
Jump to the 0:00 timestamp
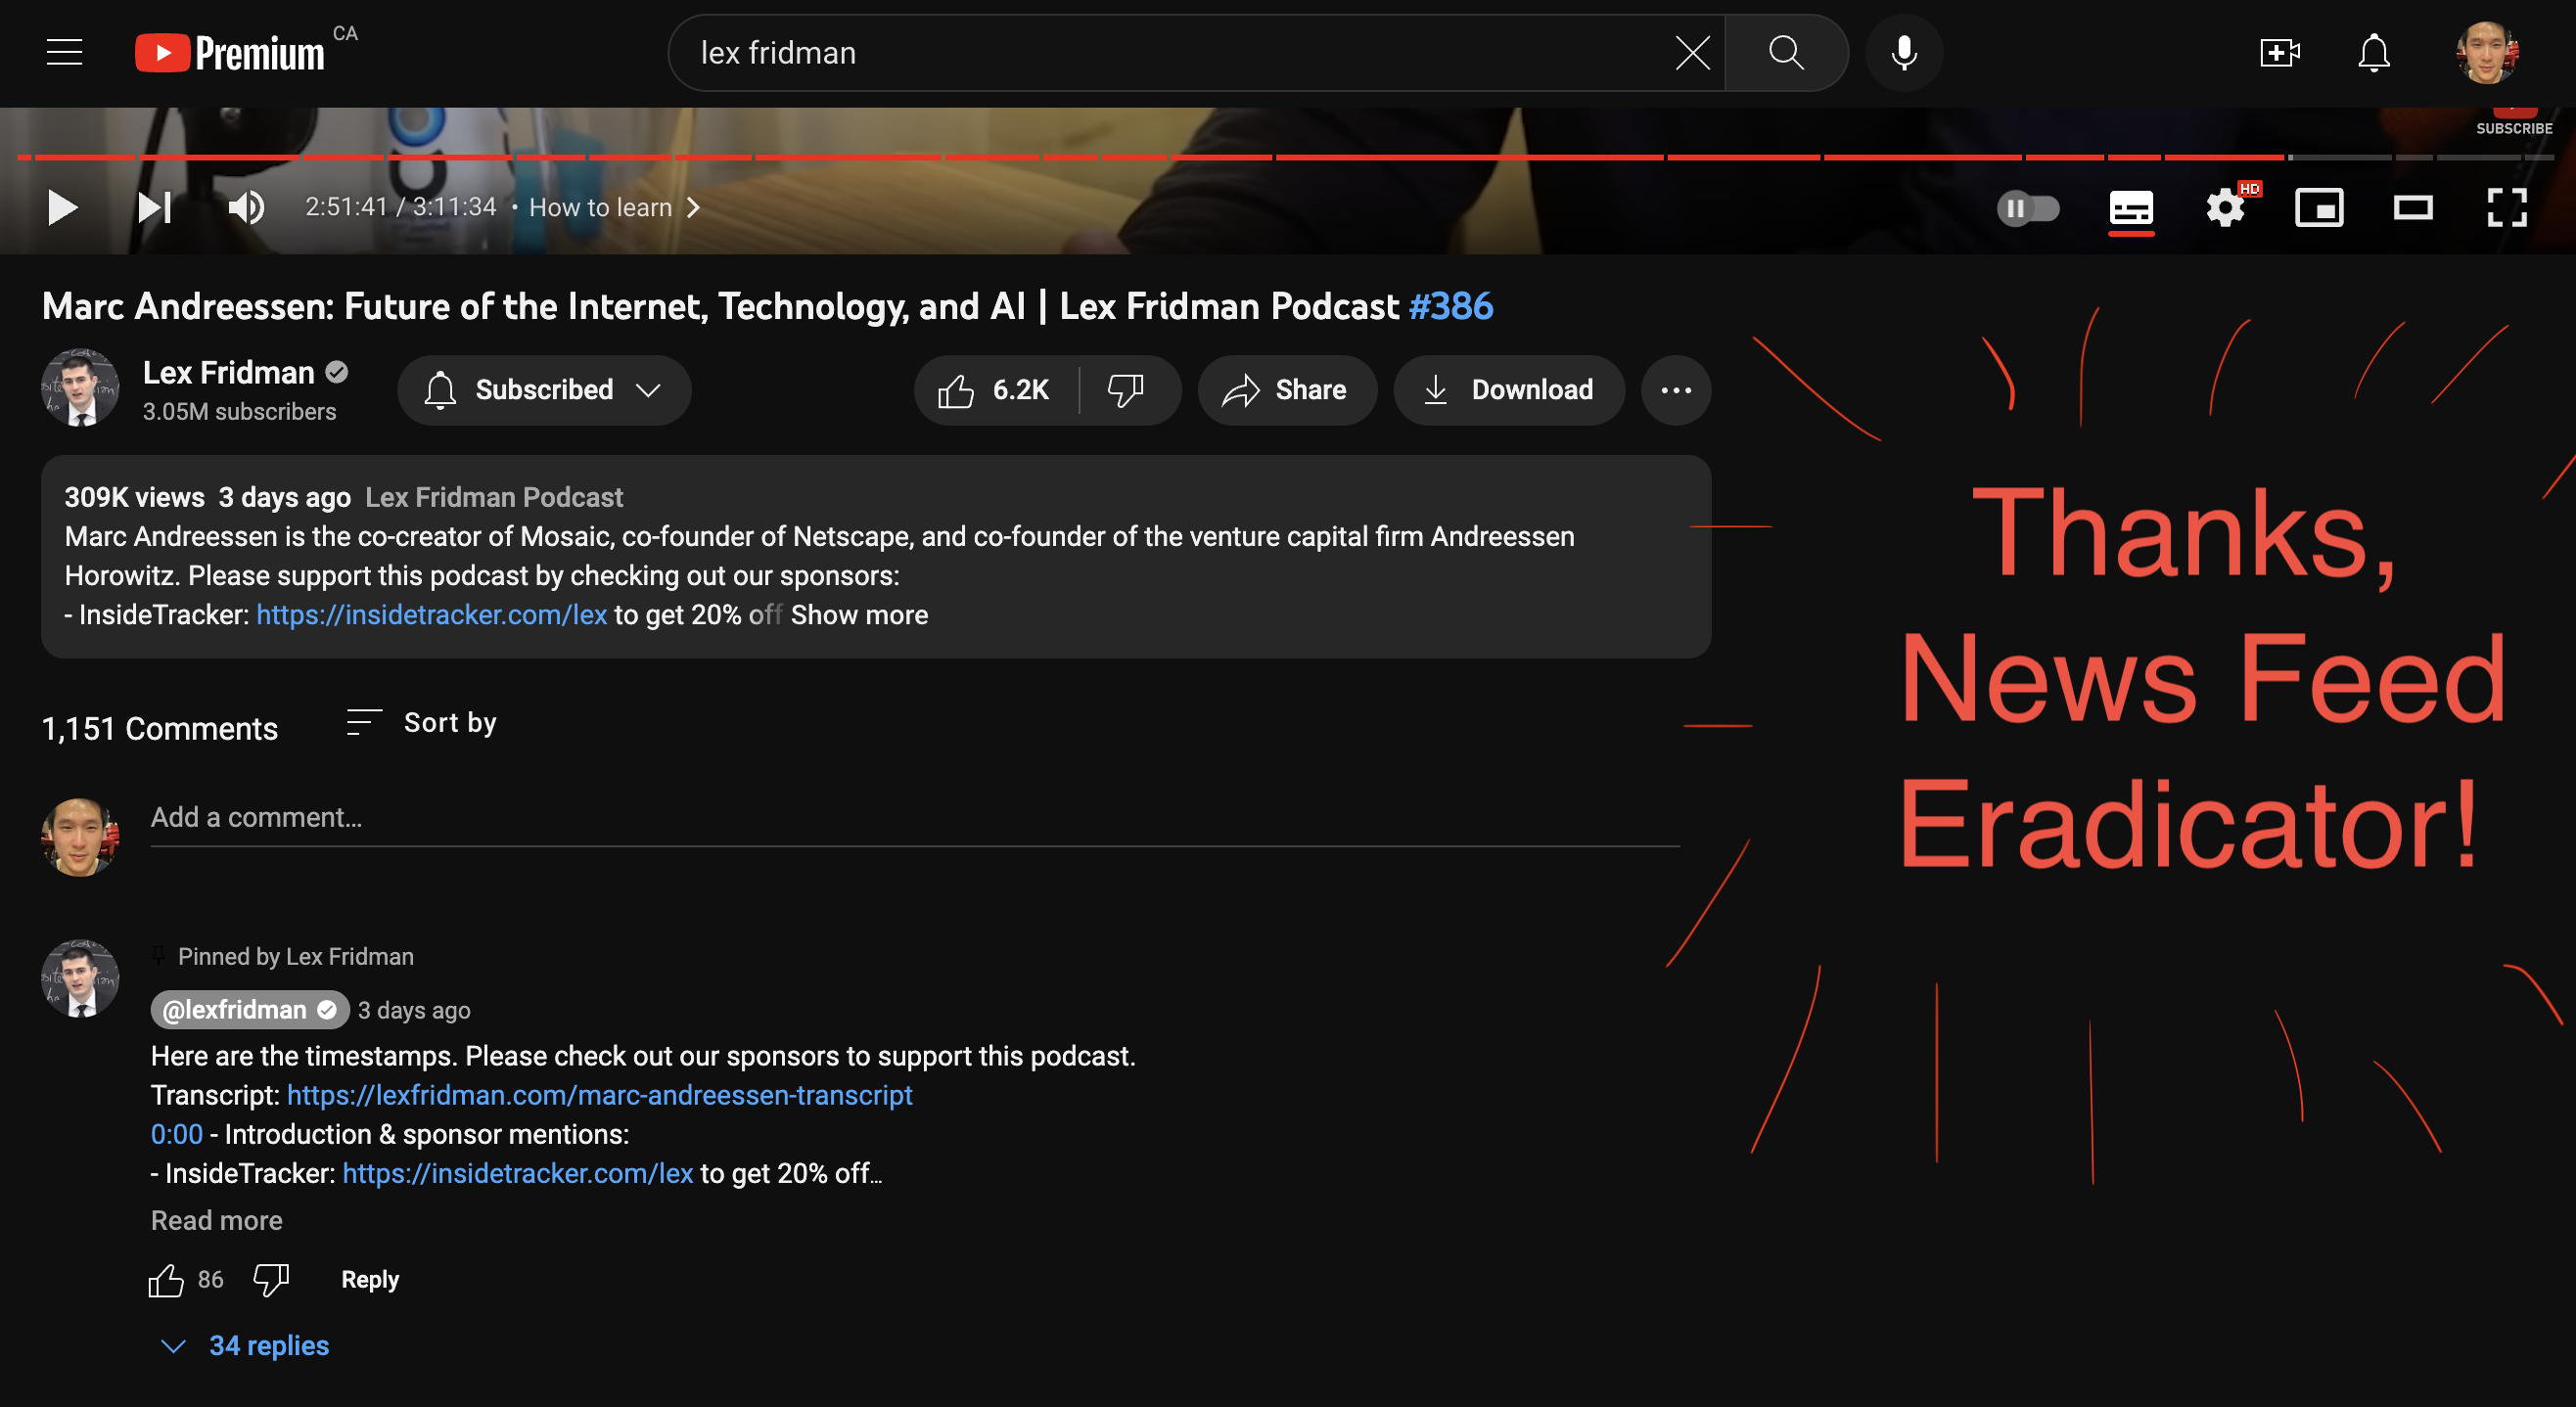click(176, 1134)
